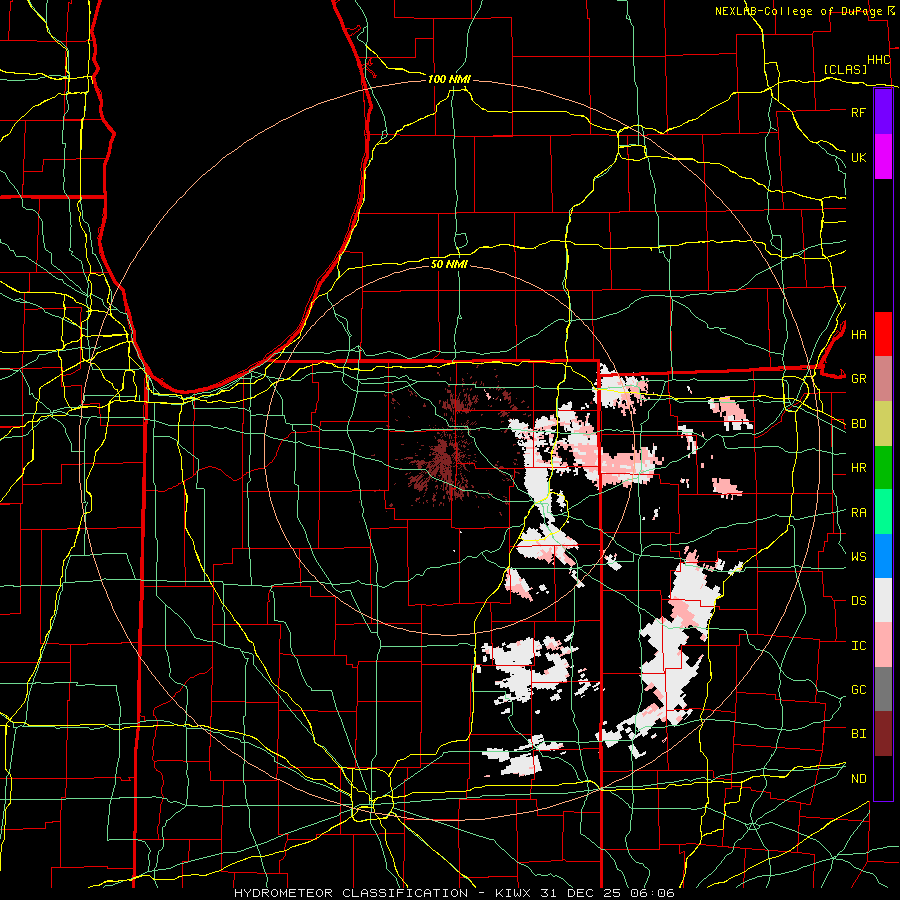Image resolution: width=900 pixels, height=900 pixels.
Task: Click the IC legend label
Action: coord(858,646)
